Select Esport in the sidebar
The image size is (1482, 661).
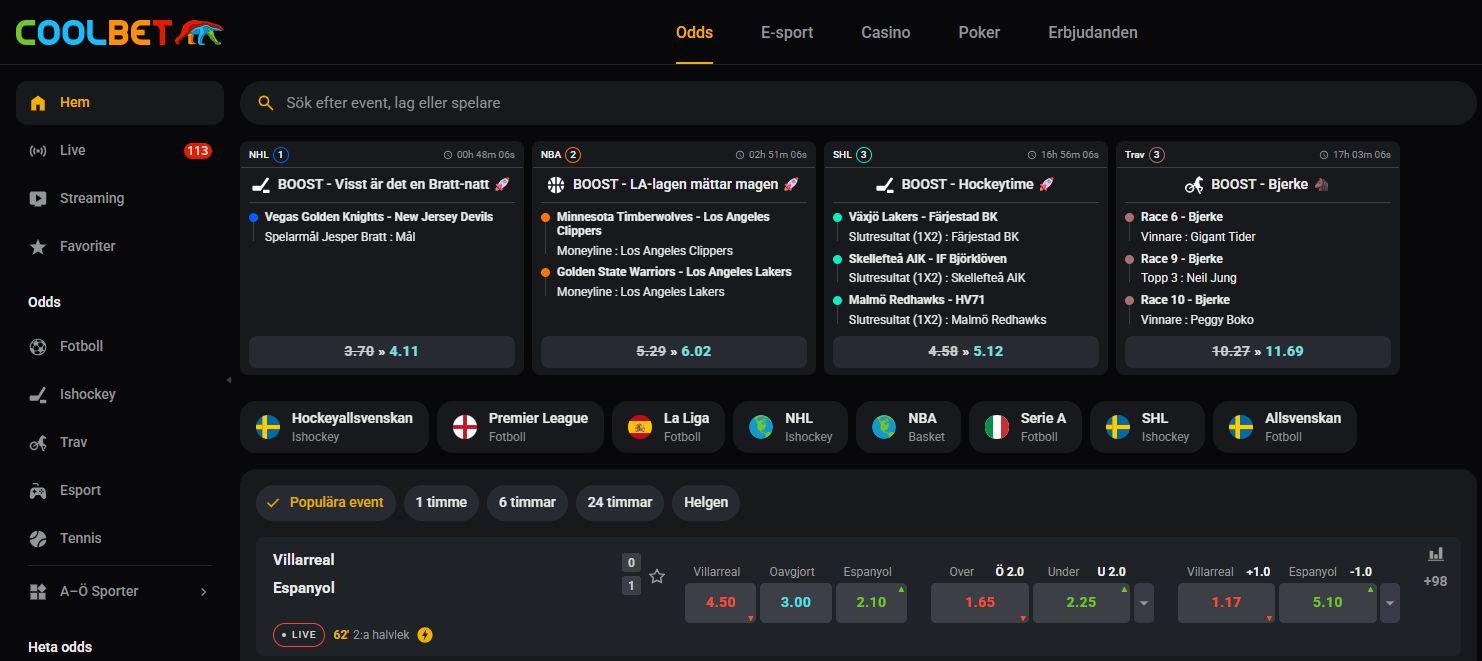click(119, 490)
